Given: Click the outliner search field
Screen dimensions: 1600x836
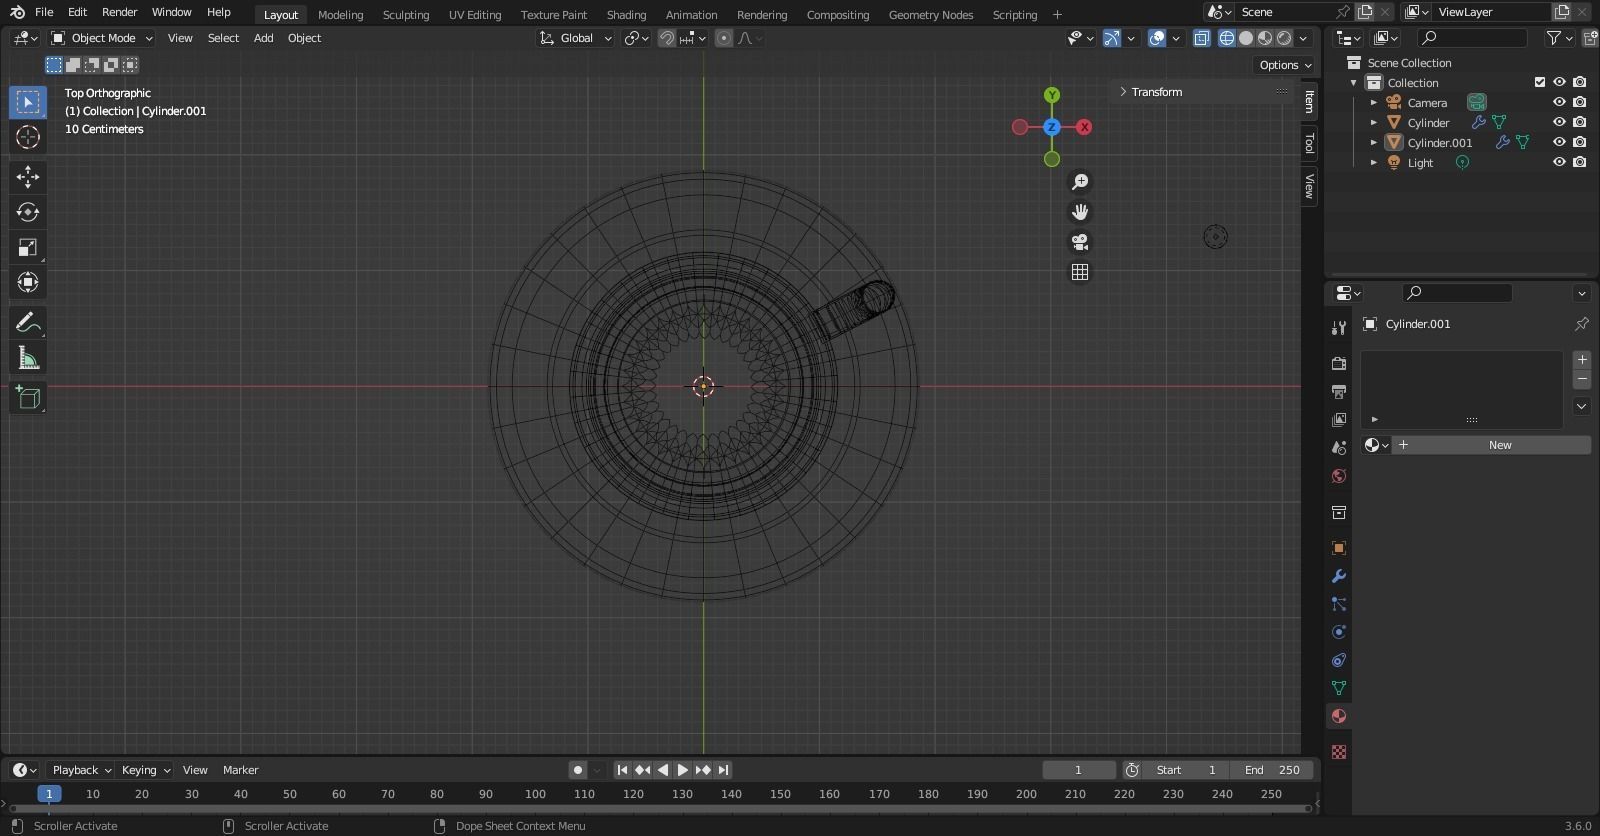Looking at the screenshot, I should tap(1472, 38).
